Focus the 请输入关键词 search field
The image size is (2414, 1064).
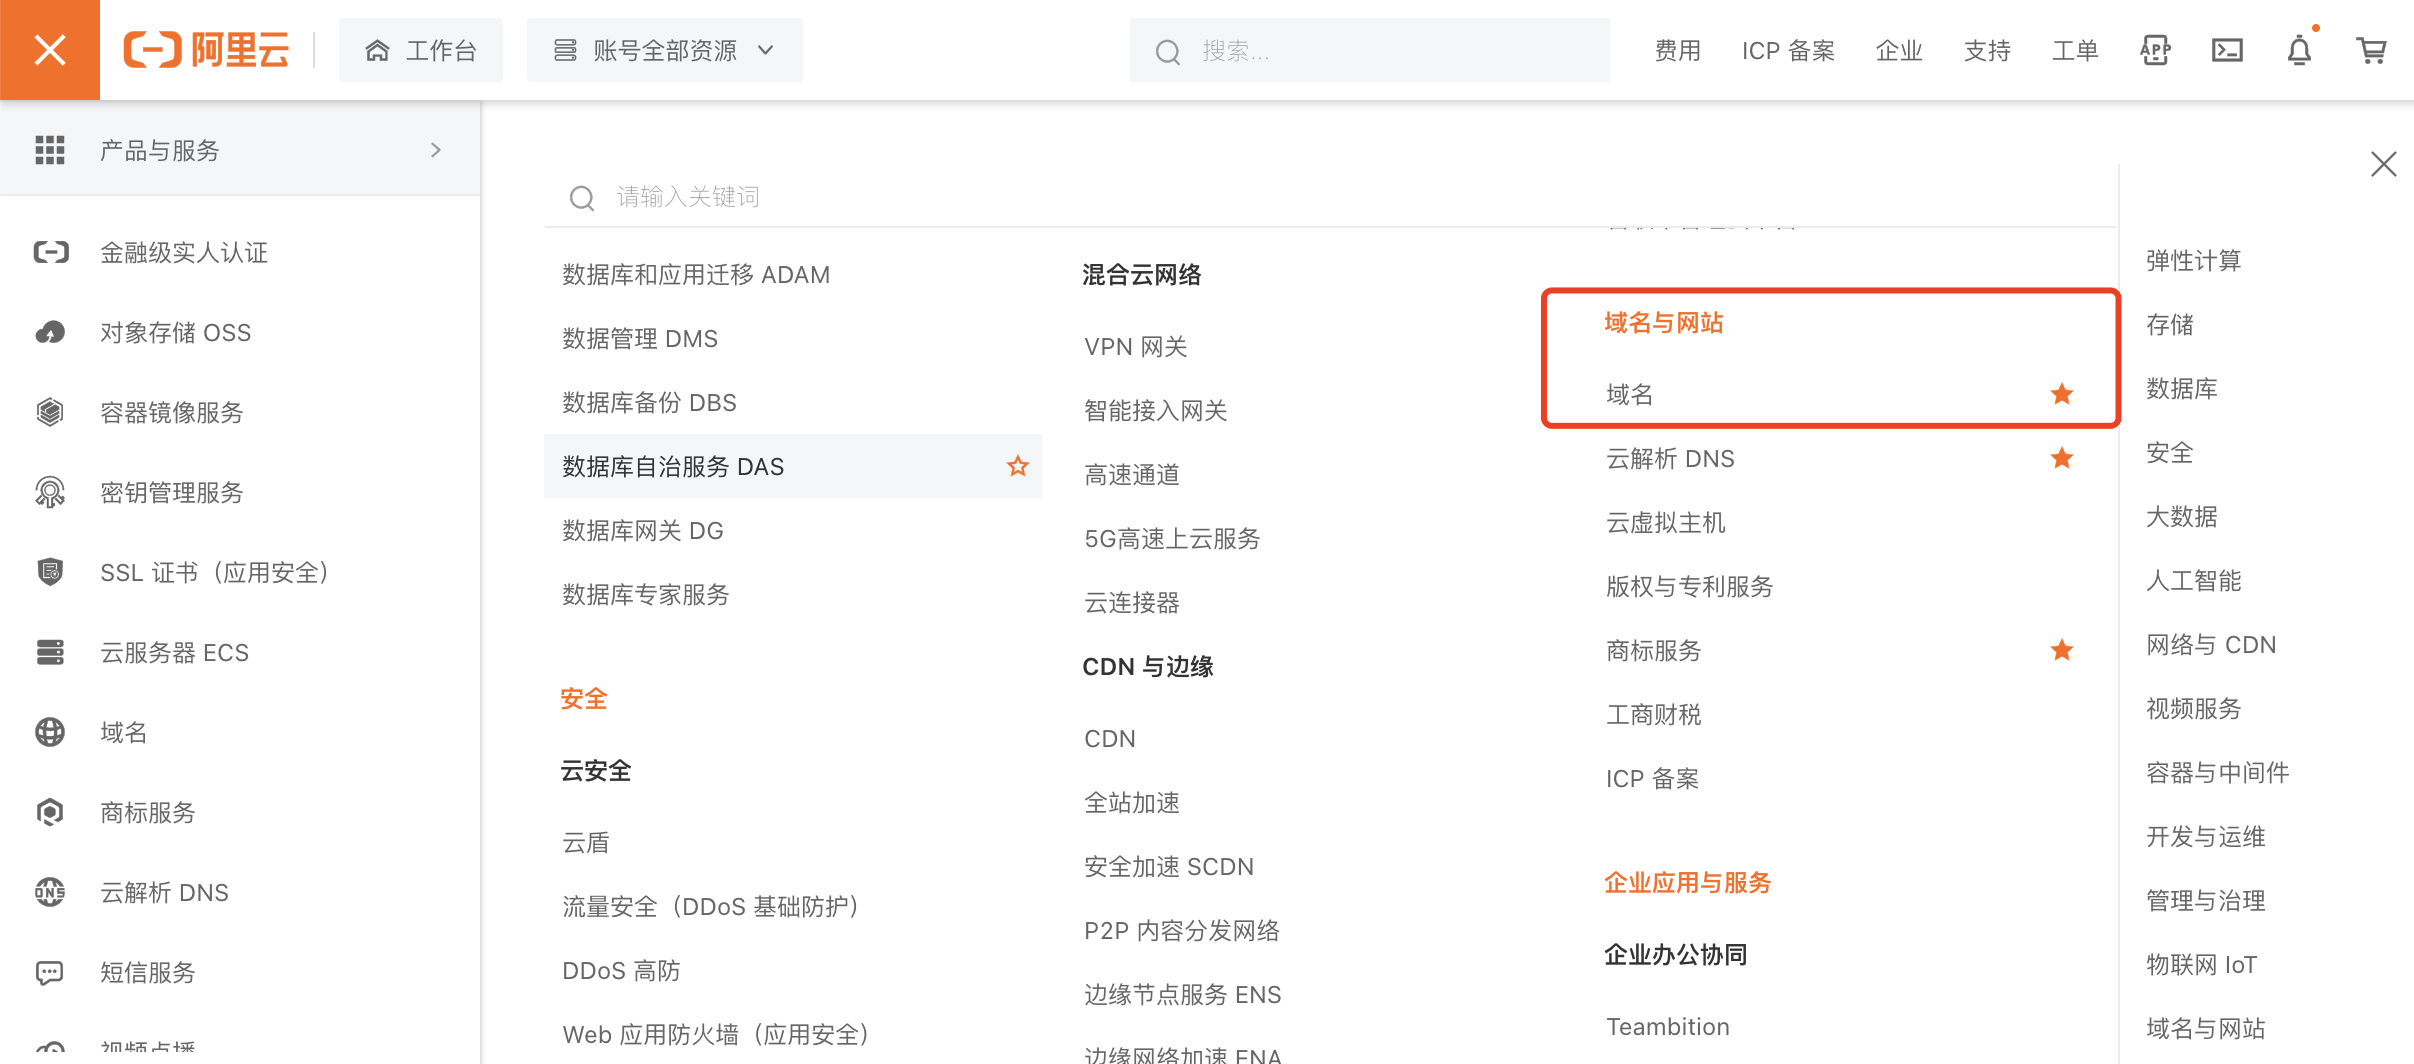point(1330,197)
